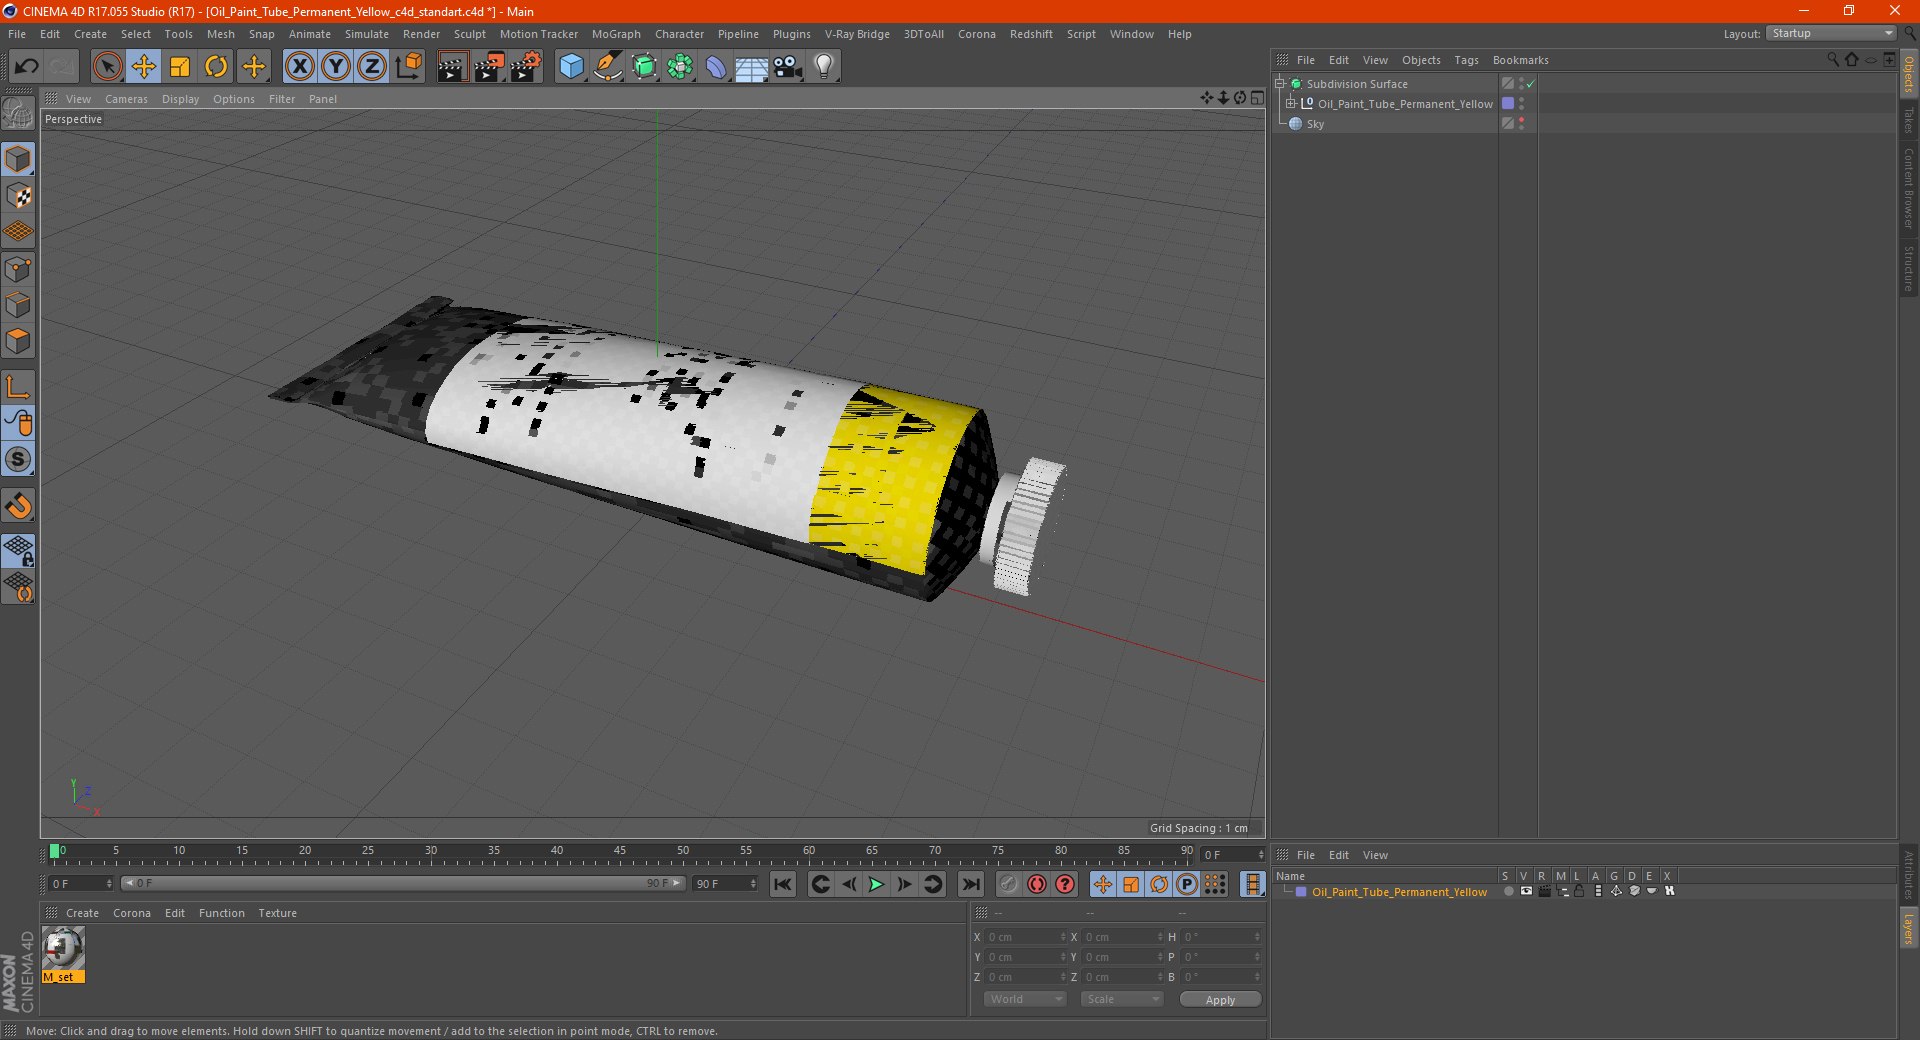Screen dimensions: 1920x1040
Task: Add a Camera object
Action: coord(788,67)
